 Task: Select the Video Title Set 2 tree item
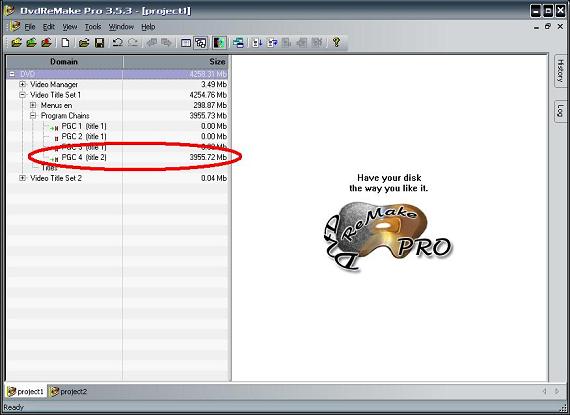coord(56,178)
